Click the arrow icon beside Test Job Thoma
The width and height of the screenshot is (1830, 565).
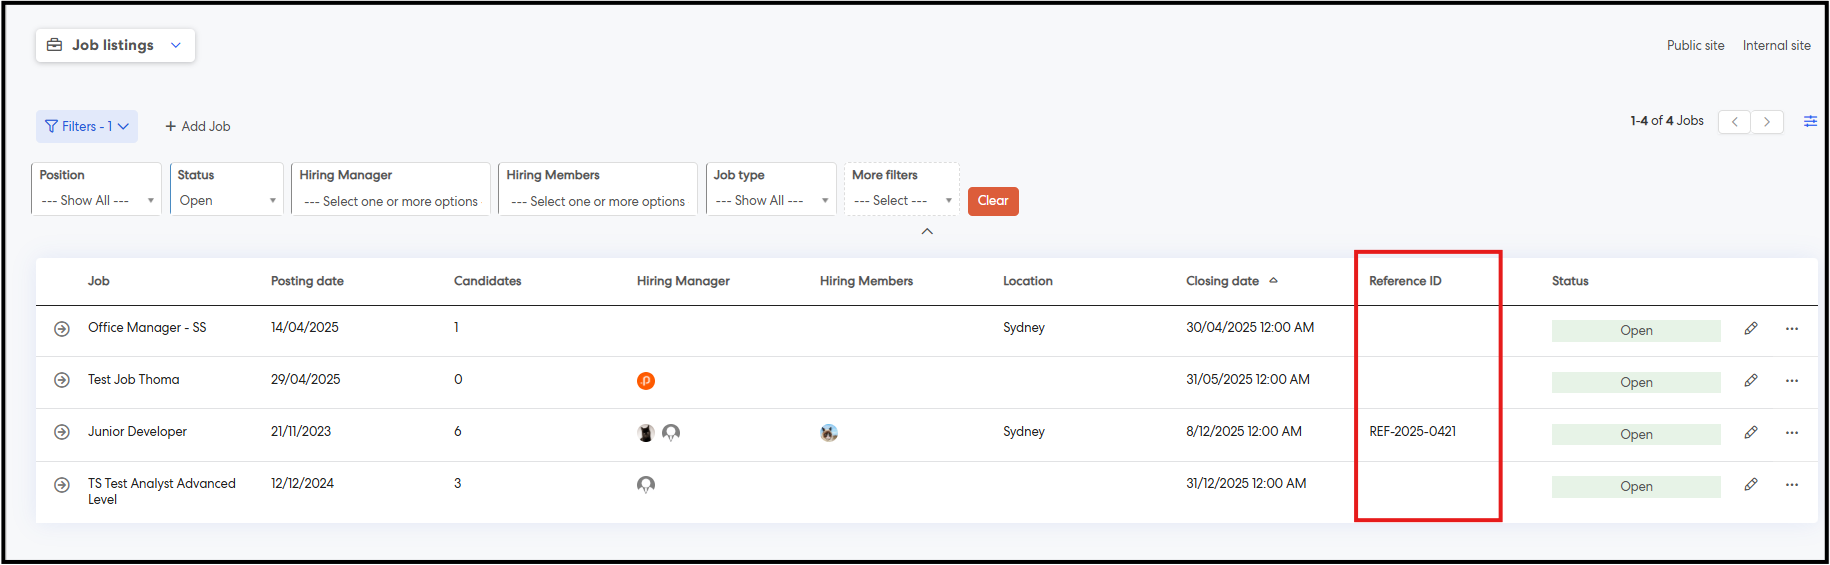click(62, 381)
